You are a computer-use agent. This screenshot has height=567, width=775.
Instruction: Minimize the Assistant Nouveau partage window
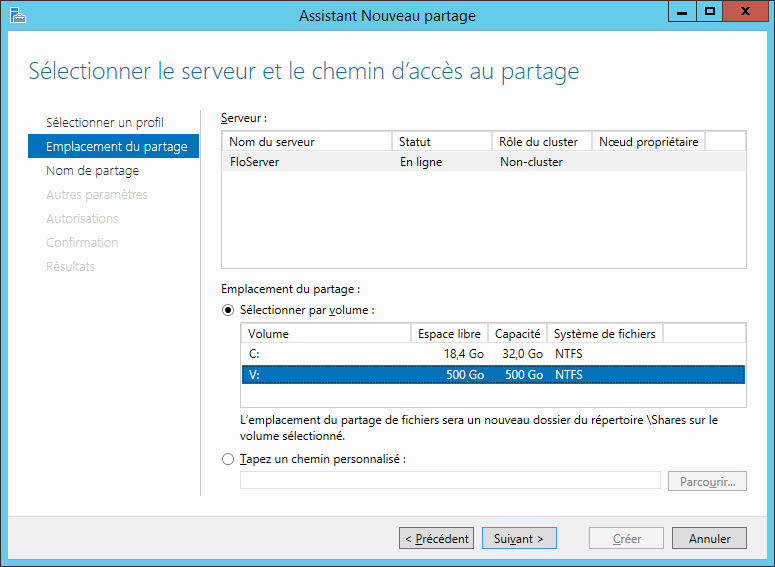[682, 11]
